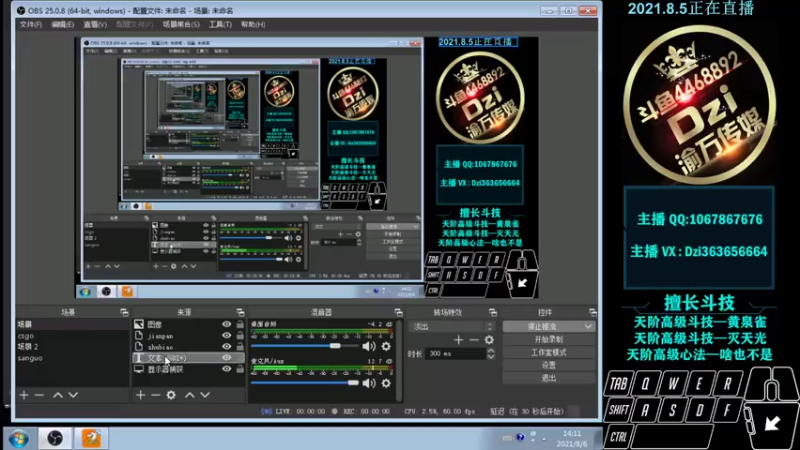This screenshot has width=800, height=450.
Task: Mute the mic/aux speaker icon
Action: coord(369,383)
